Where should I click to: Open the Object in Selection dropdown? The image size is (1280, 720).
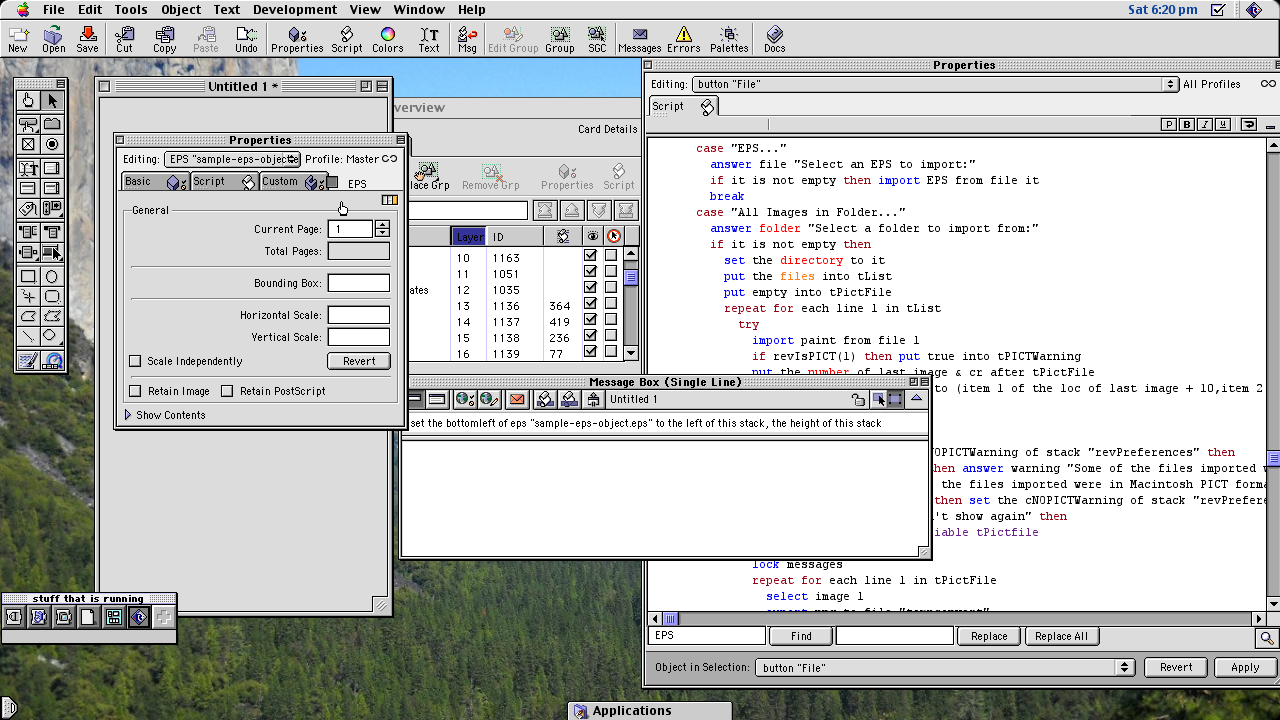945,667
